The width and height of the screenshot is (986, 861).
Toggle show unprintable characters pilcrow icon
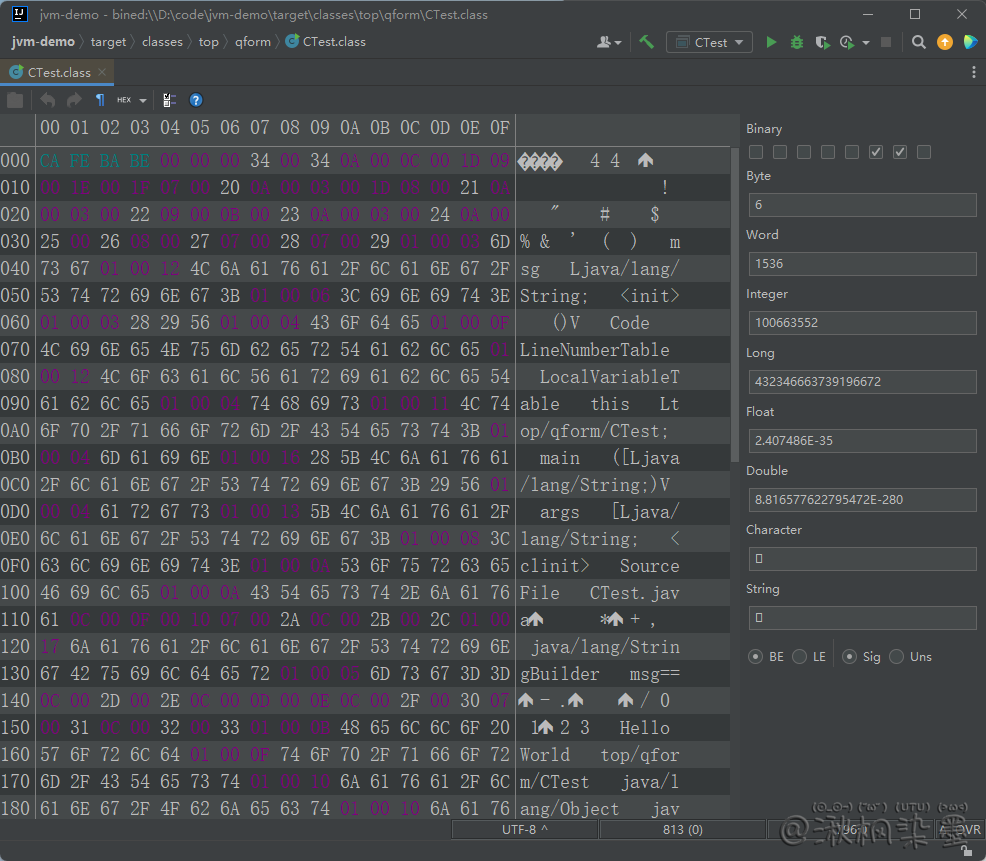click(x=99, y=100)
